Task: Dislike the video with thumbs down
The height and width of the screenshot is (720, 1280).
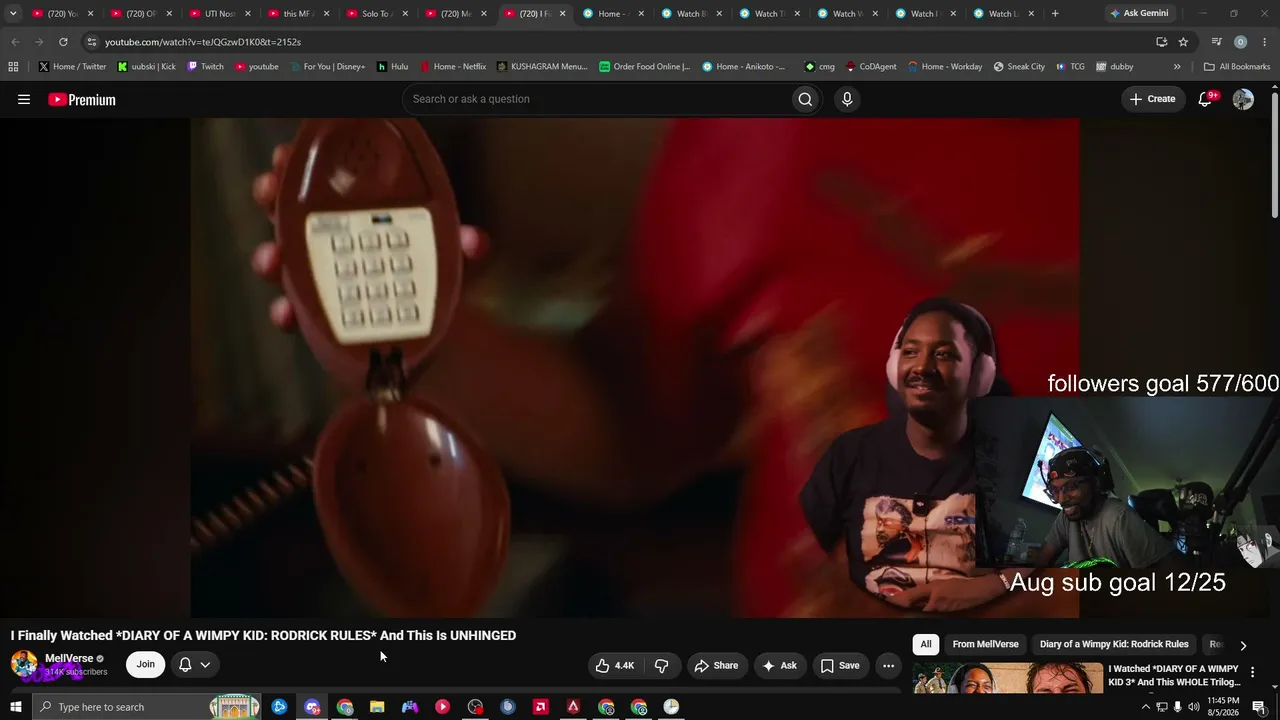Action: 661,665
